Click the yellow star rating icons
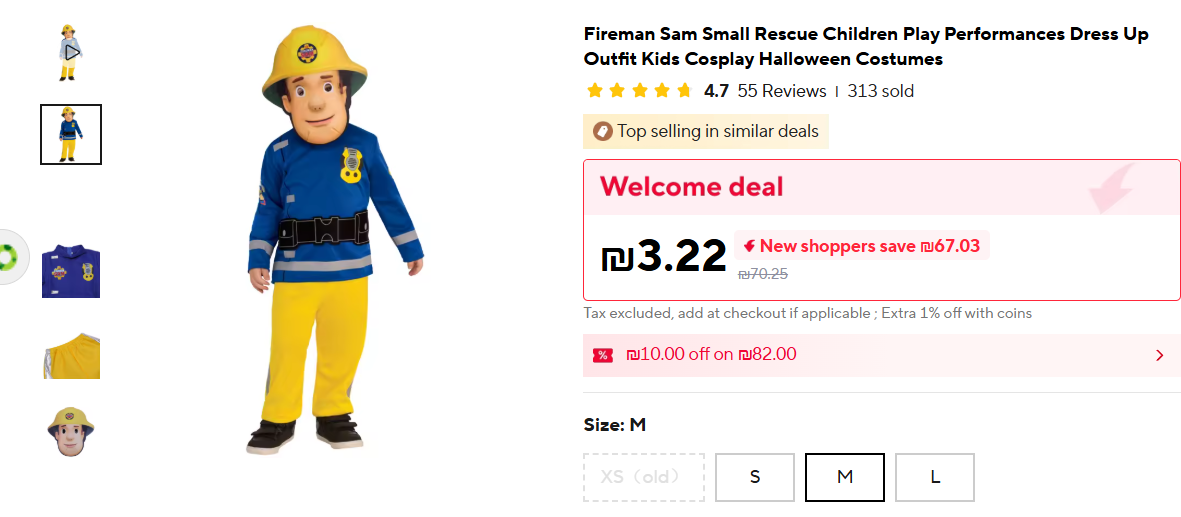1181x517 pixels. click(639, 91)
